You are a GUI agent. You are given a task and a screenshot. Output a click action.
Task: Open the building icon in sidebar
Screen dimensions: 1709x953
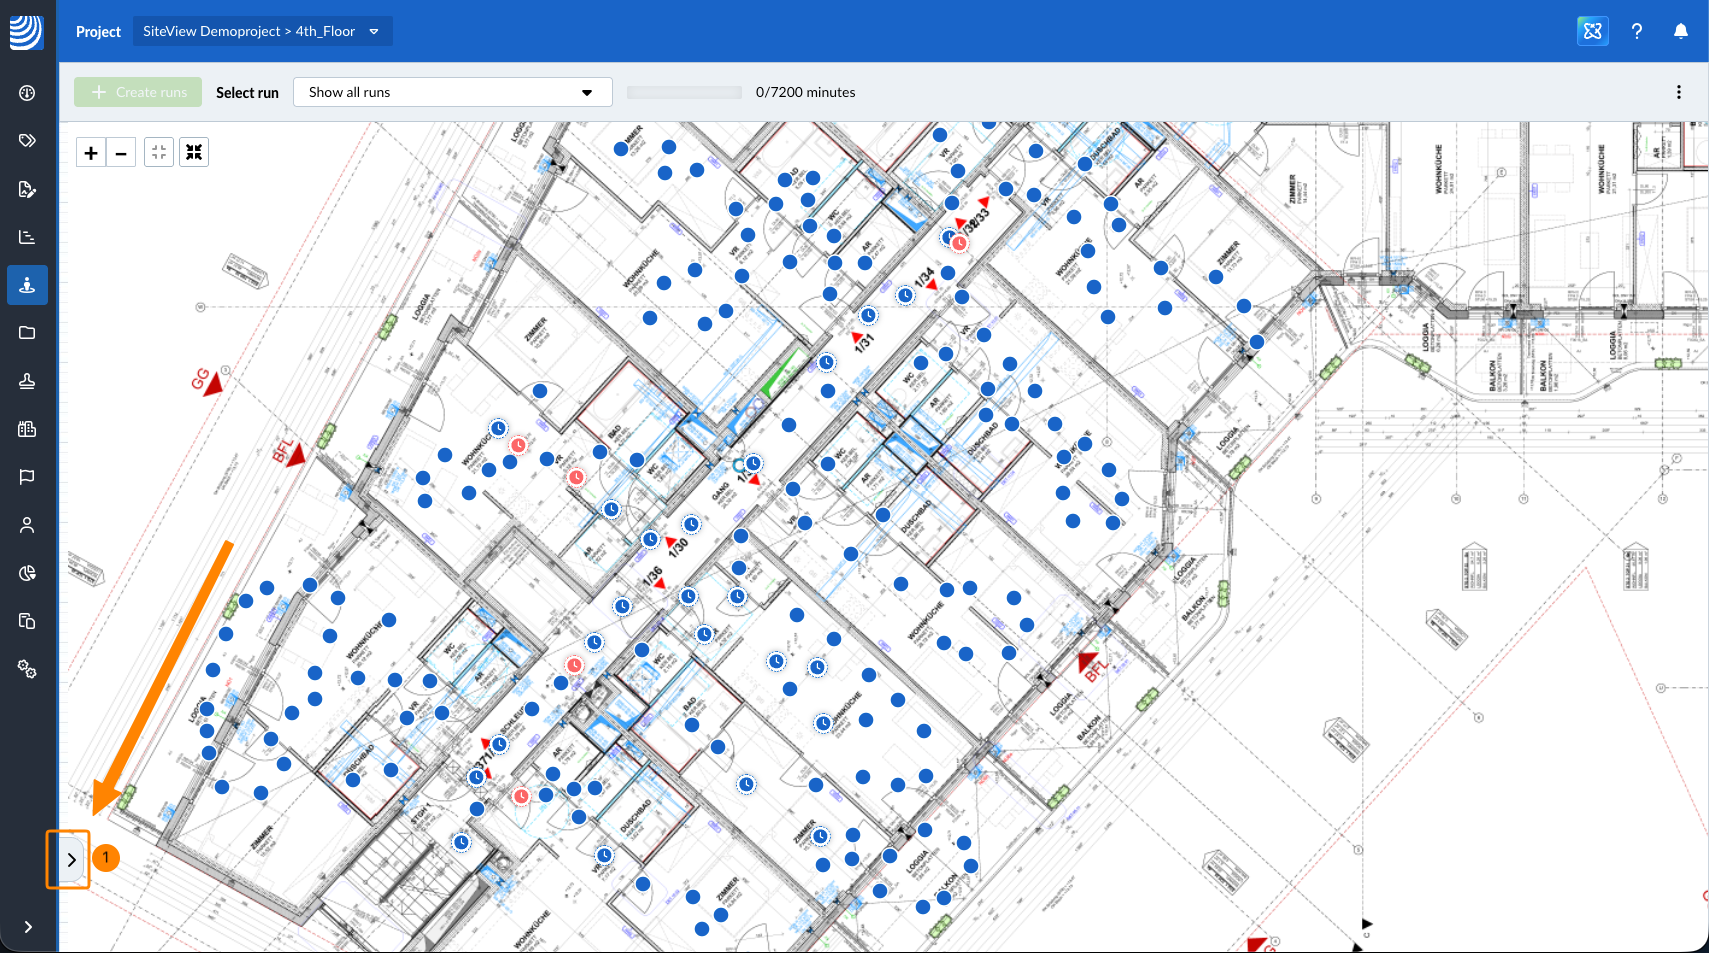27,429
